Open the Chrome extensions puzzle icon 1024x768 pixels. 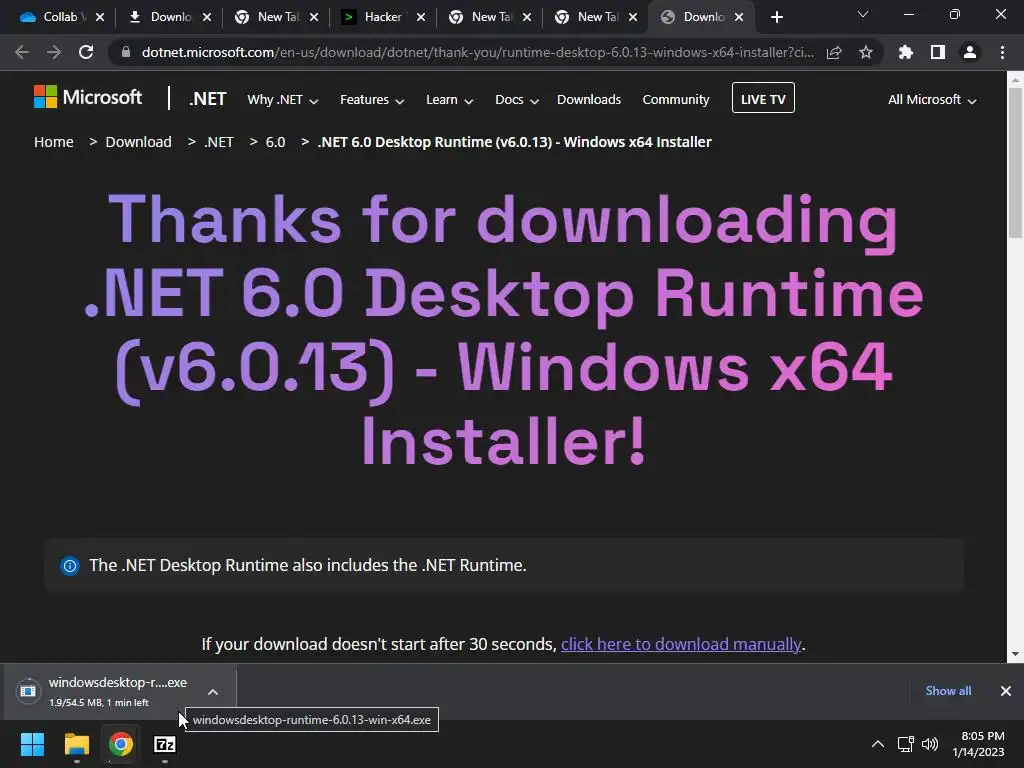906,52
